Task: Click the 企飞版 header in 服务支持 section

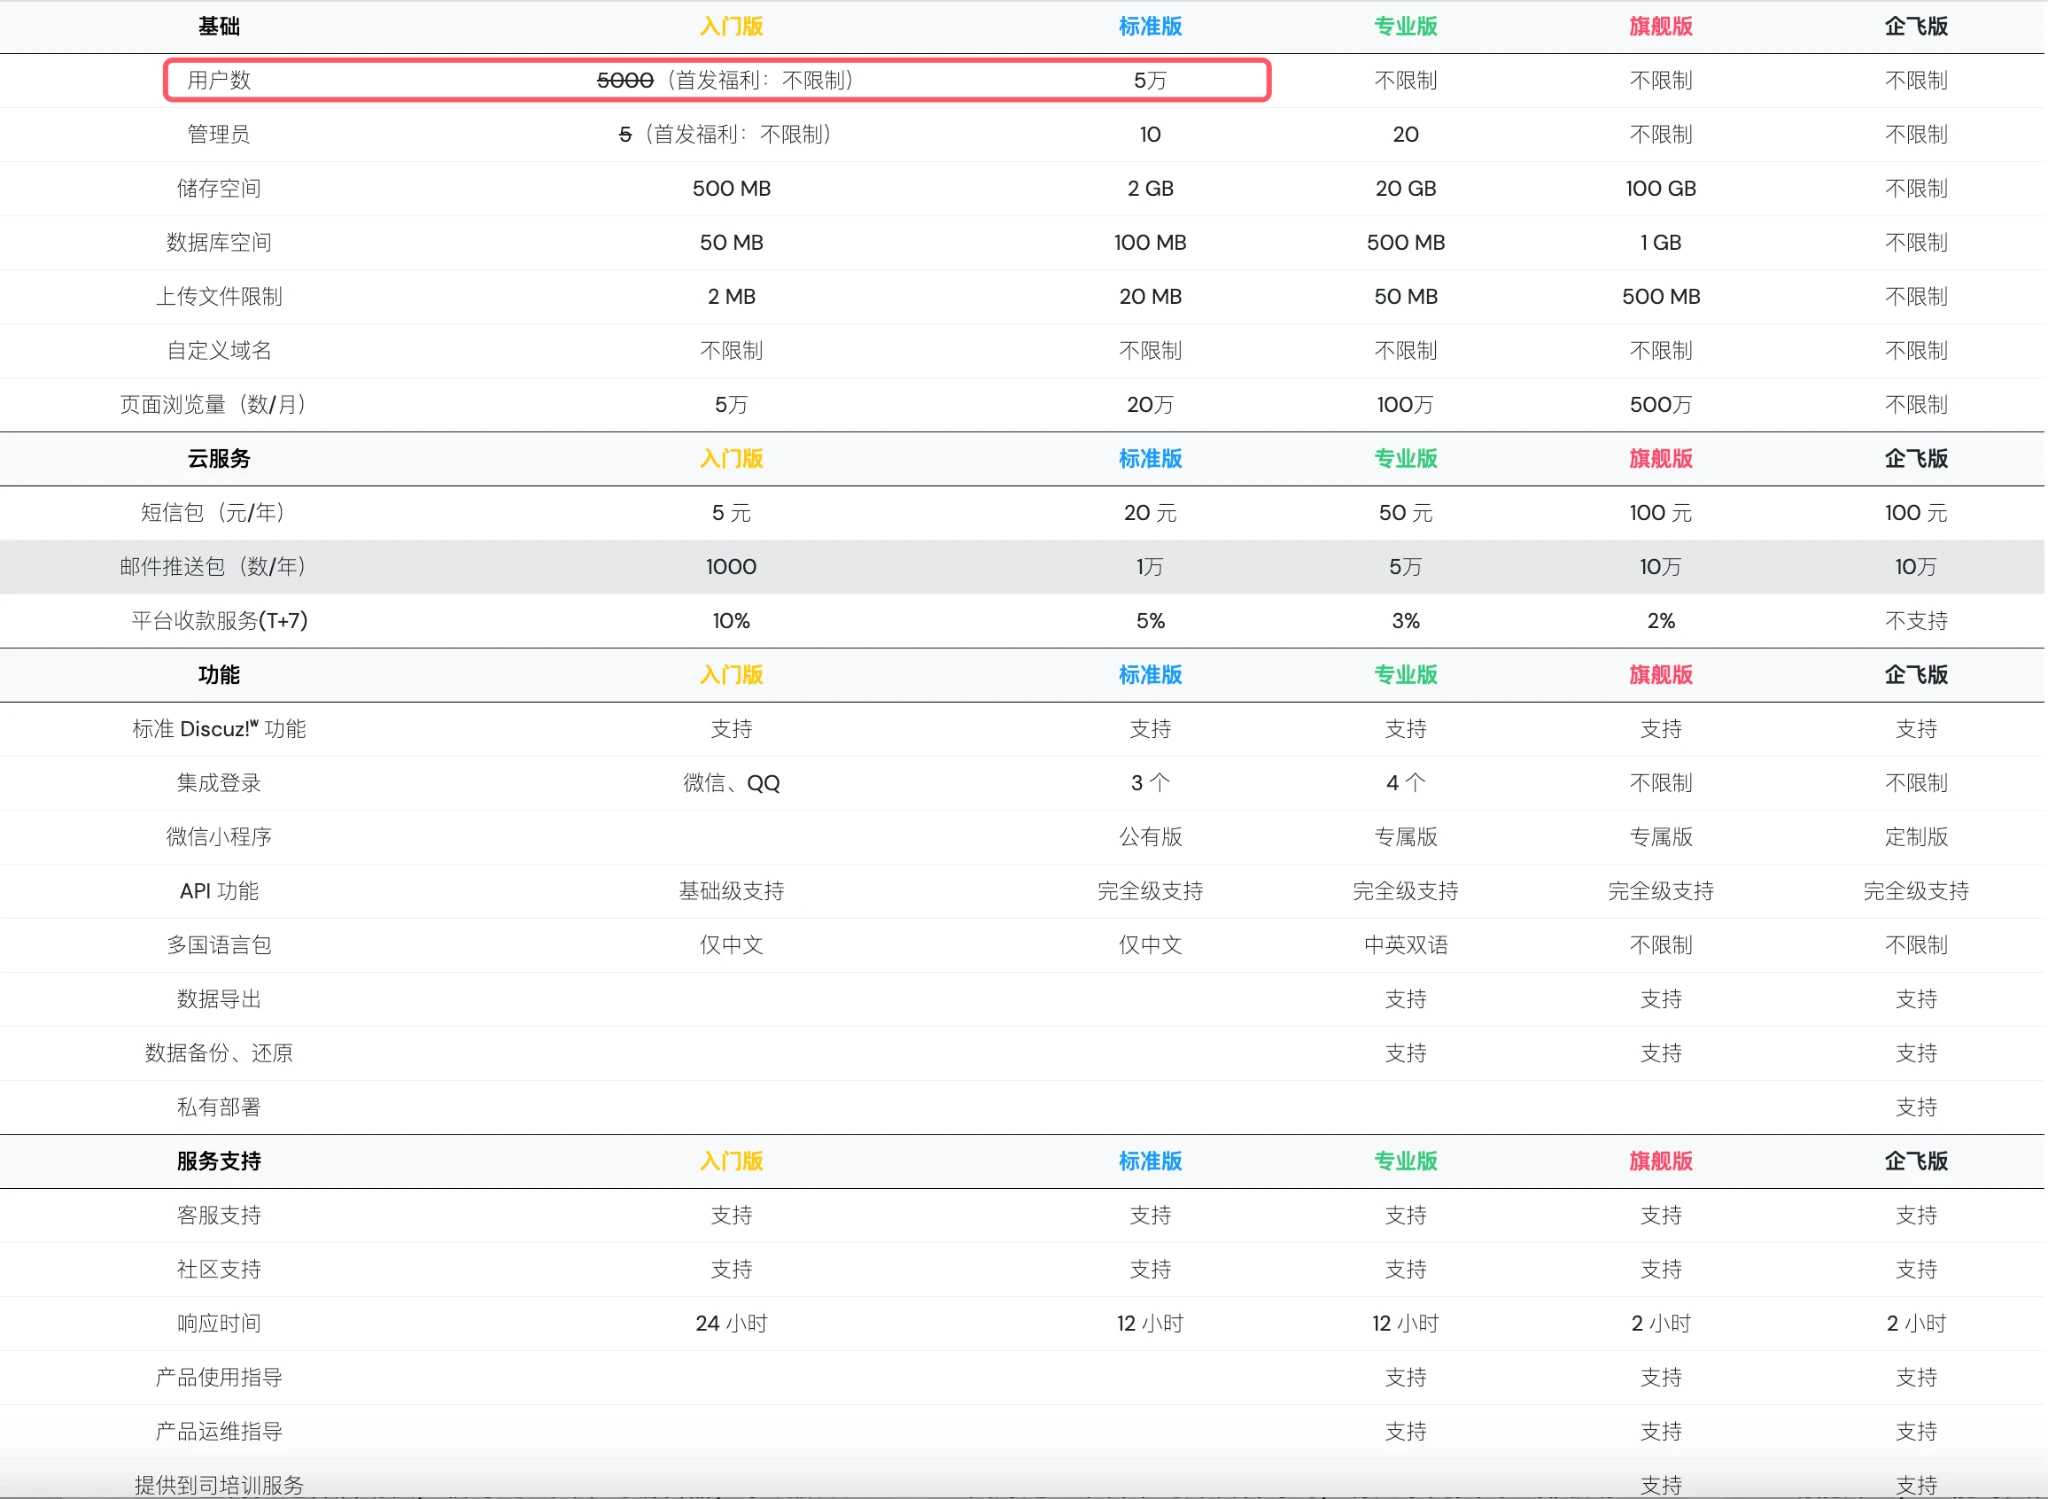Action: coord(1915,1161)
